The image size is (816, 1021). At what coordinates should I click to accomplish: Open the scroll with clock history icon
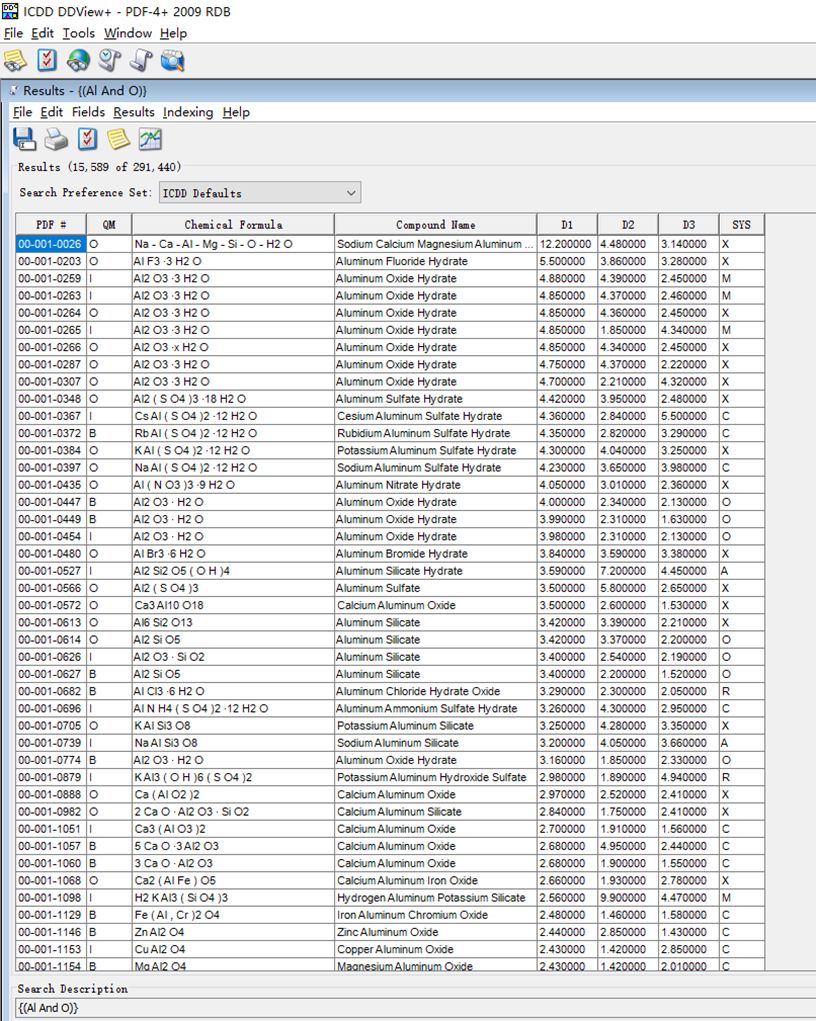[x=109, y=61]
